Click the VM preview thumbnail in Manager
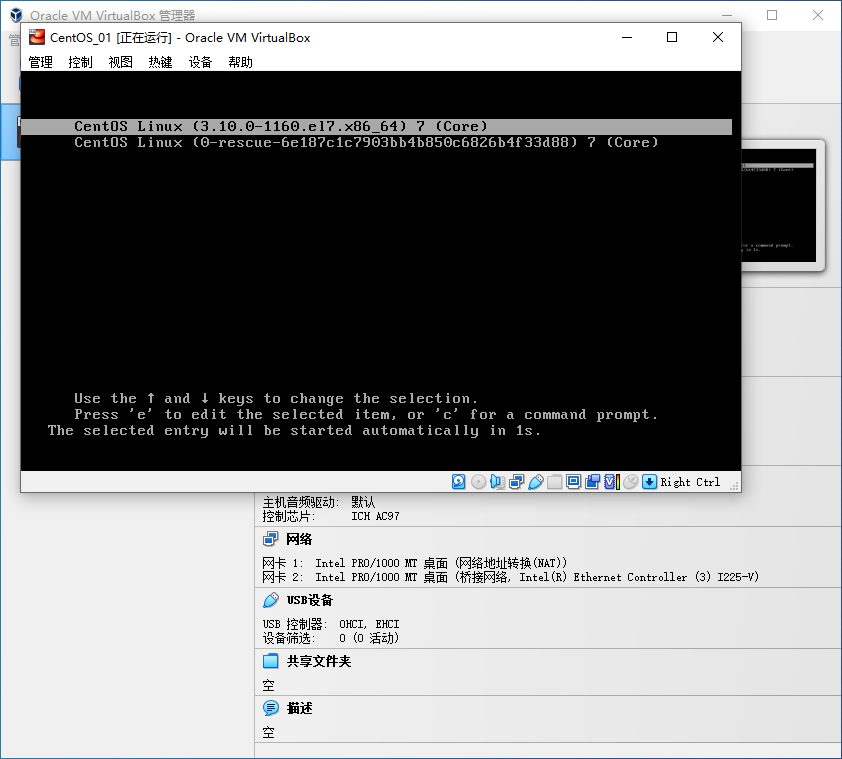This screenshot has width=842, height=759. point(779,205)
